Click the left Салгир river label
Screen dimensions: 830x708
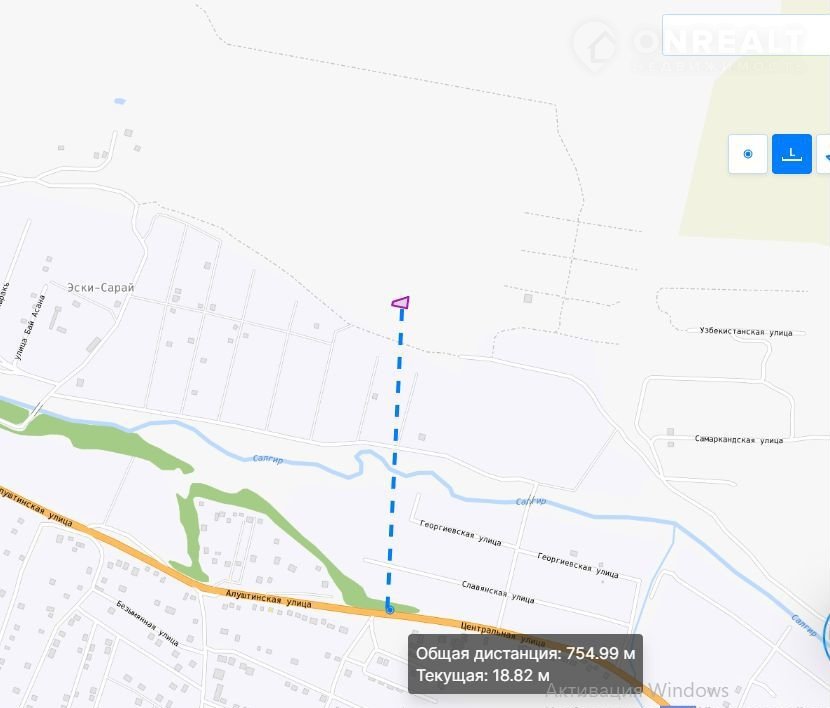click(268, 459)
